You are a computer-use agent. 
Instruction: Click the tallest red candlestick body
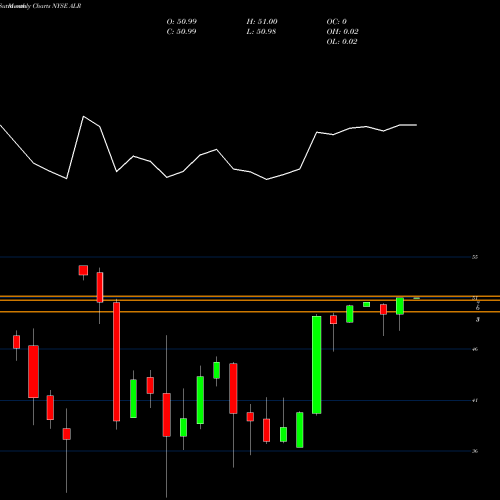[117, 362]
